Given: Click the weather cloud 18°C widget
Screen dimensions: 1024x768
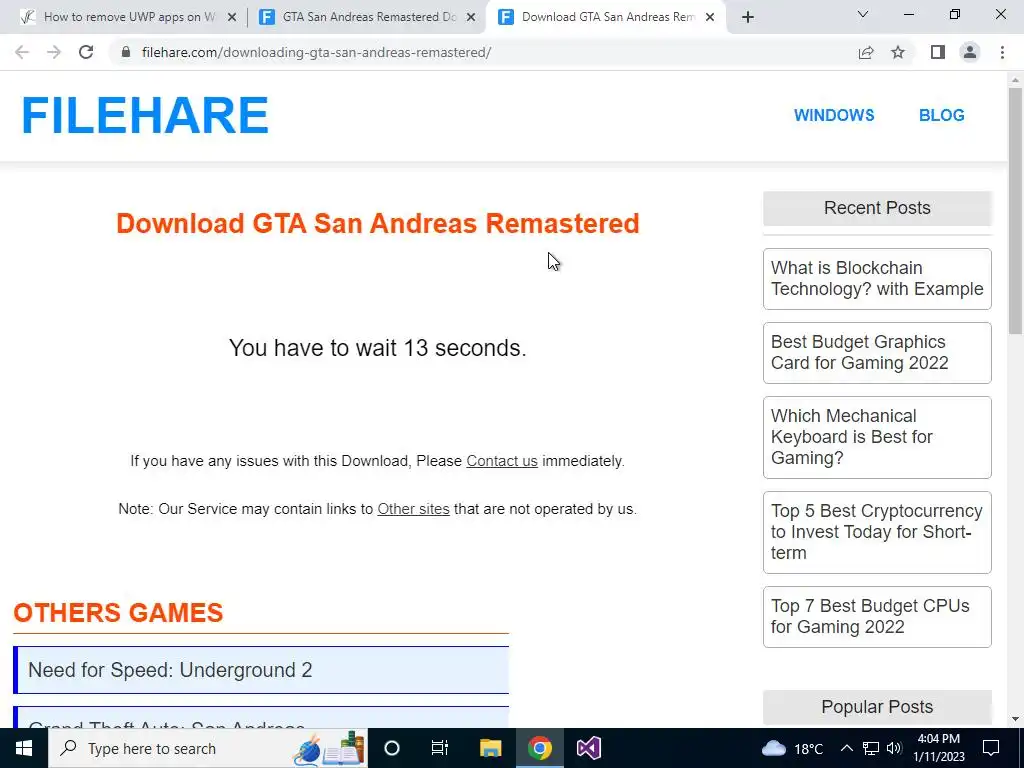Looking at the screenshot, I should (x=792, y=748).
